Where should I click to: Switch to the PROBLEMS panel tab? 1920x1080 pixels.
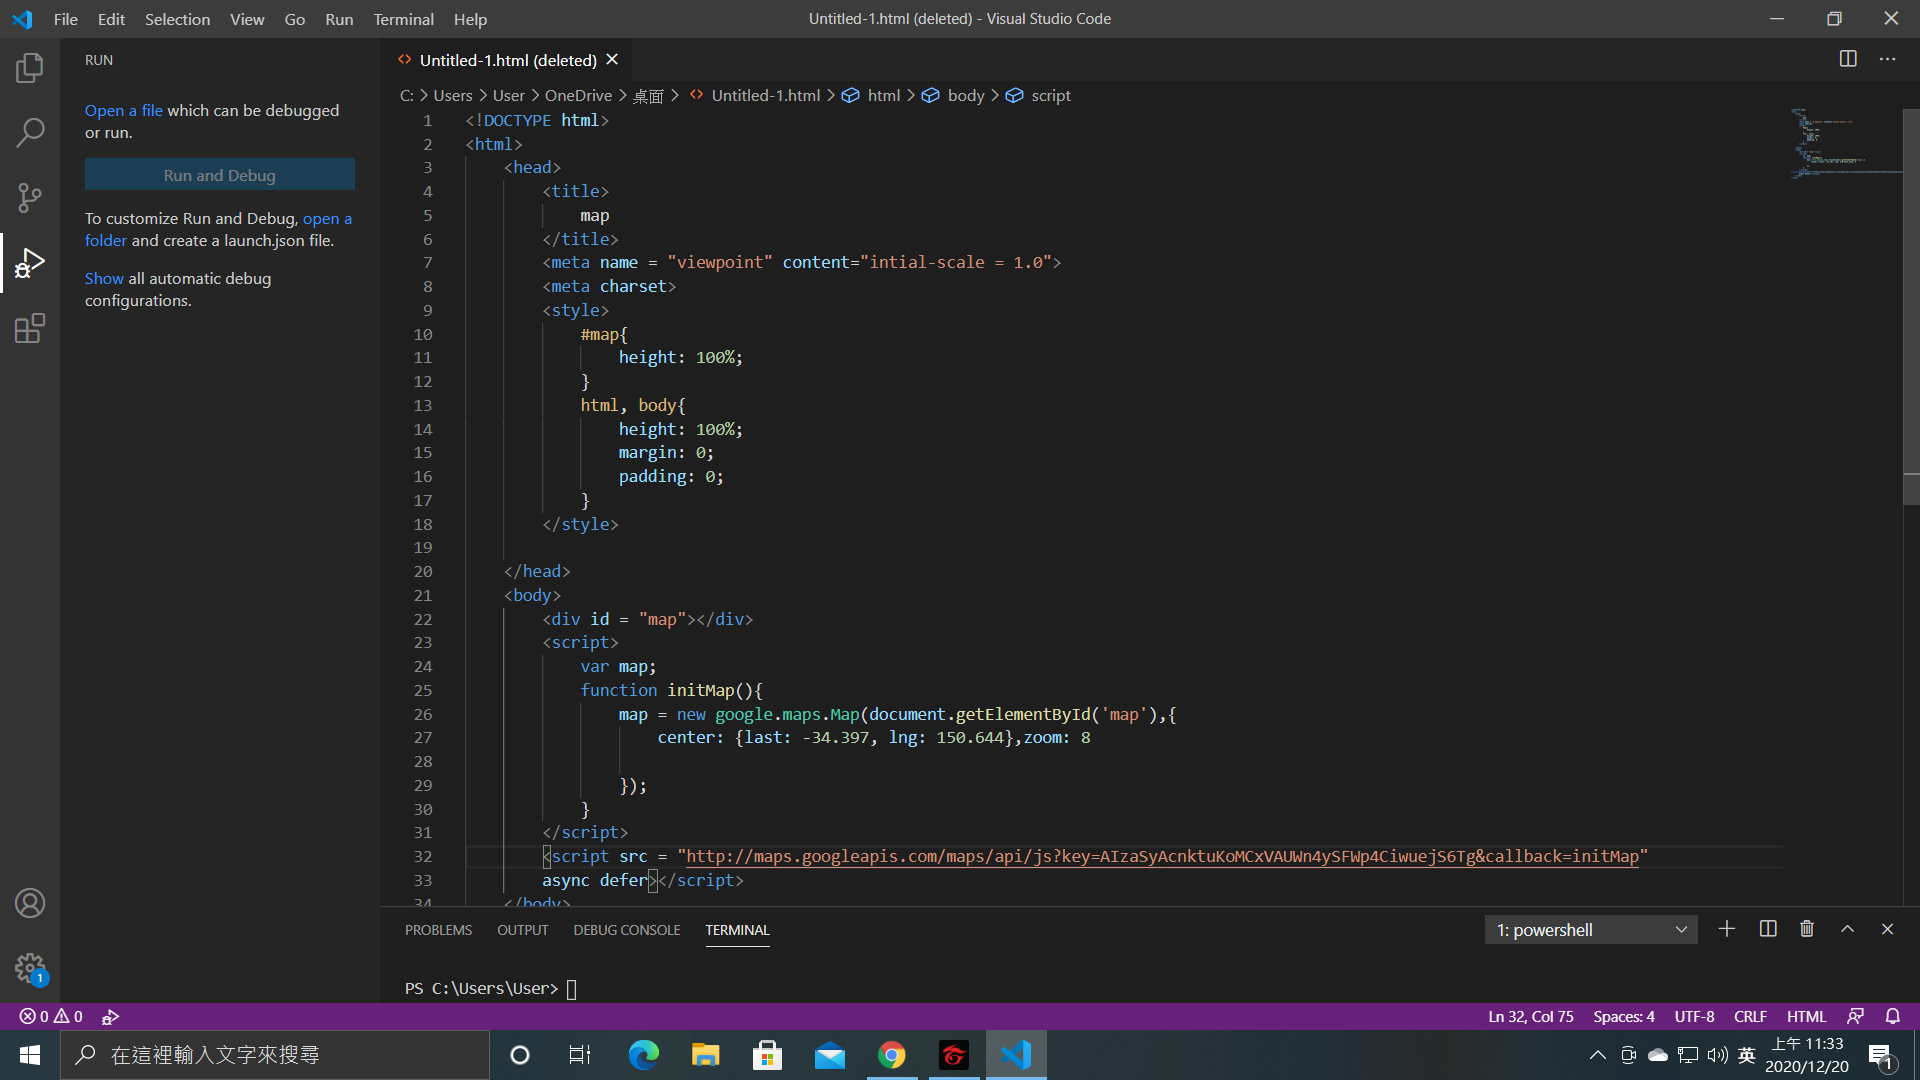point(438,930)
